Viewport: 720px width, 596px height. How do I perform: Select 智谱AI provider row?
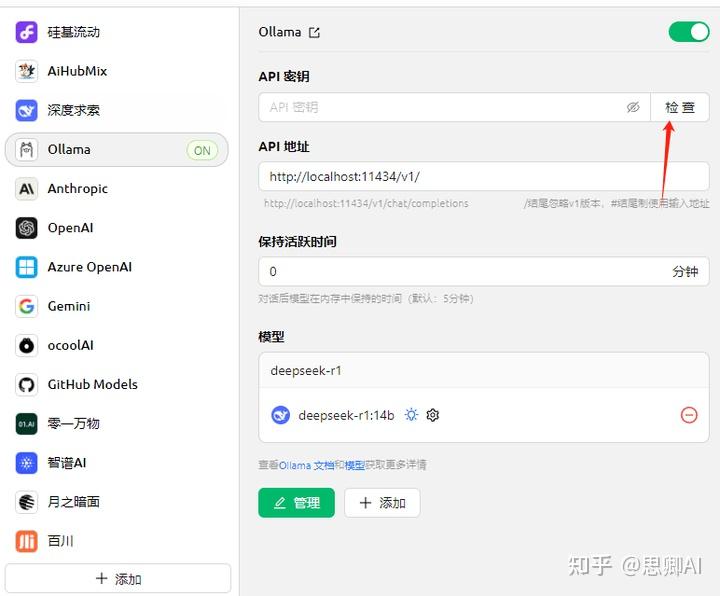(117, 463)
